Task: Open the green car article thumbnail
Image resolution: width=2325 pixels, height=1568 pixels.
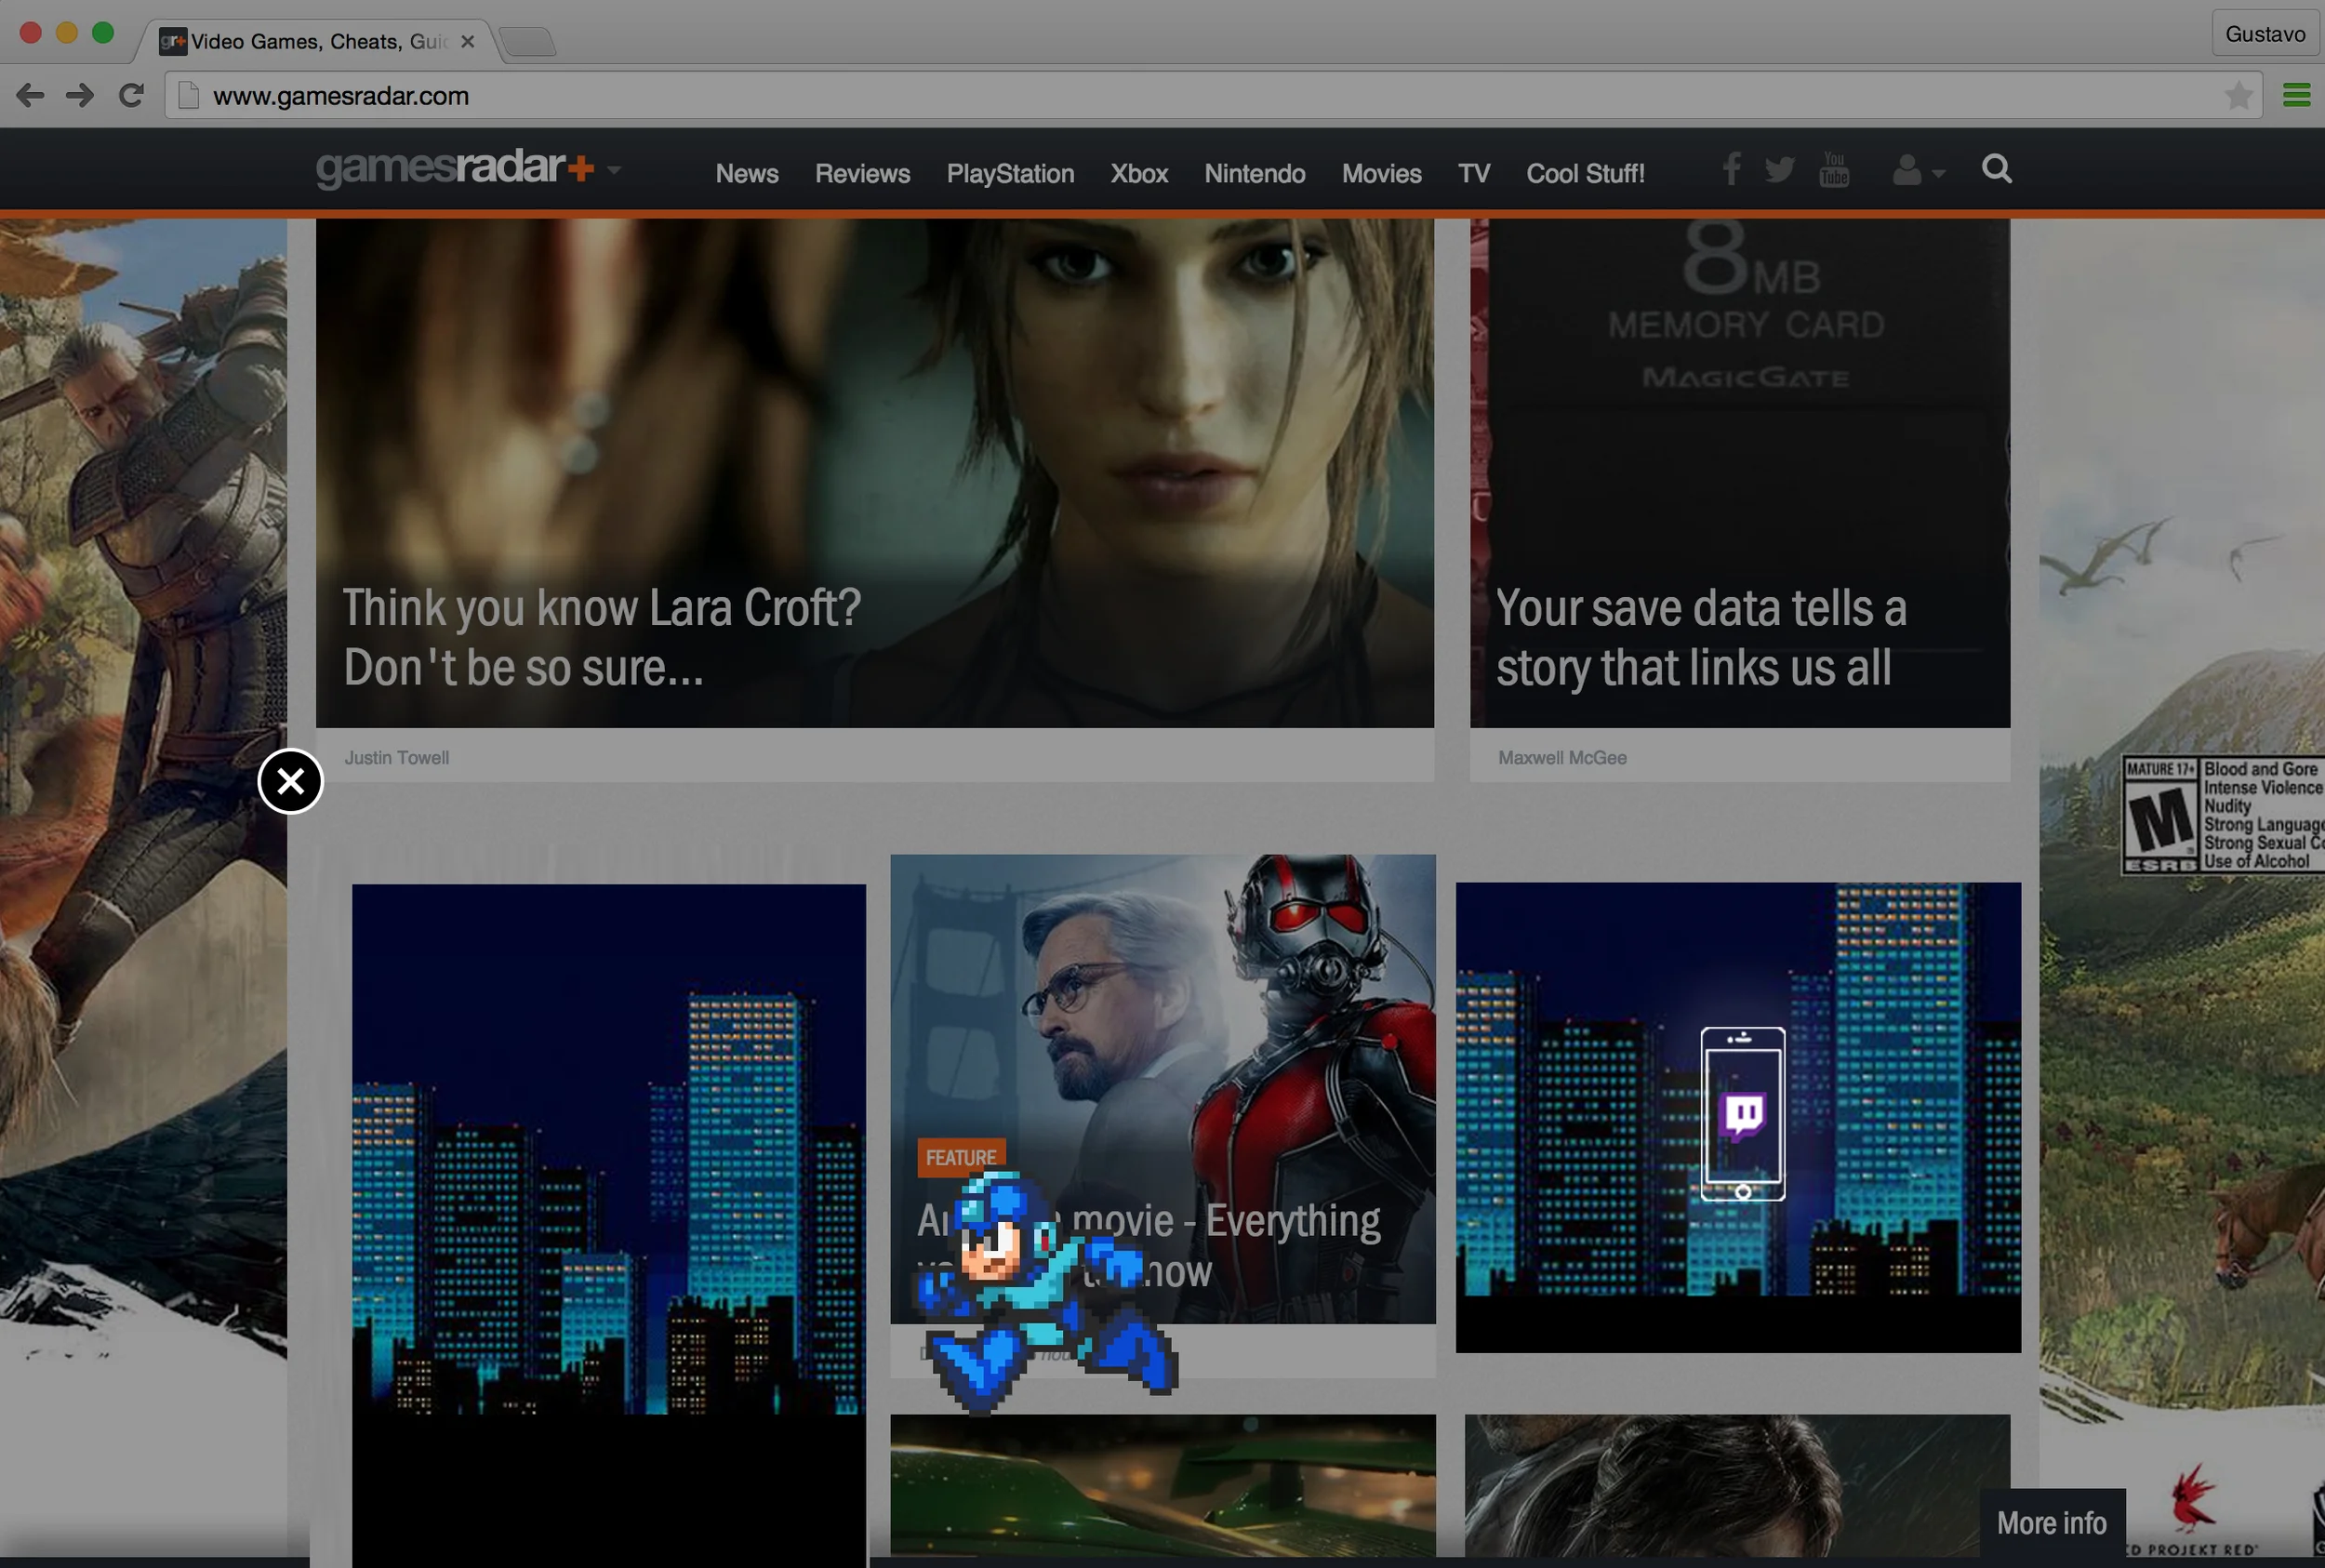Action: pos(1163,1485)
